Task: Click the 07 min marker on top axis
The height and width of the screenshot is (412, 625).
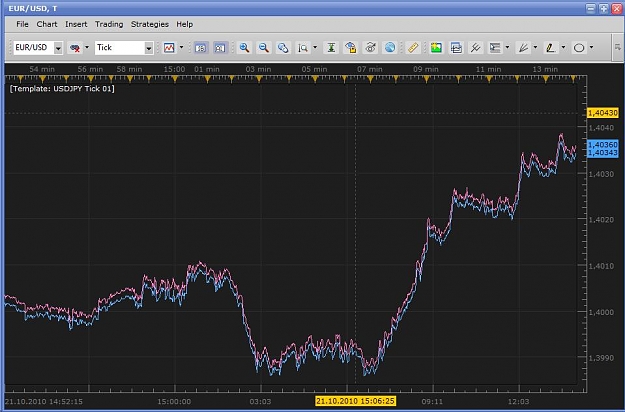Action: (370, 69)
